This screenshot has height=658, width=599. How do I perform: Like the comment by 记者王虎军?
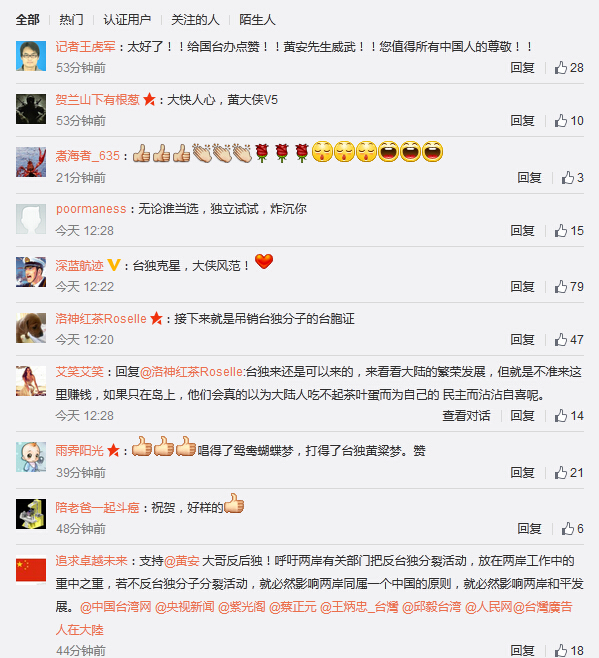(569, 68)
